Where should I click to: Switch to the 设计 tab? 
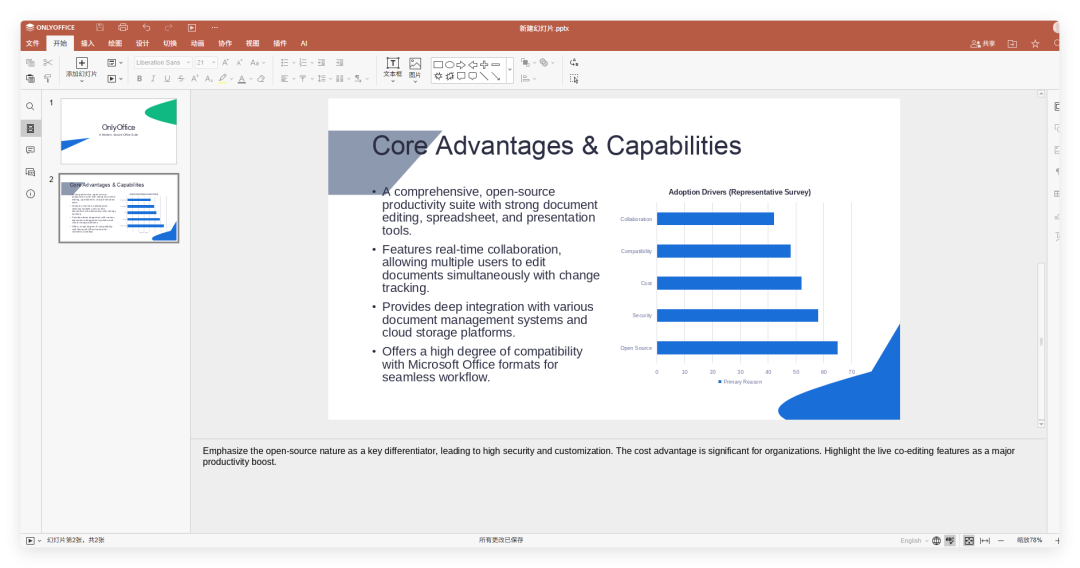click(x=143, y=43)
